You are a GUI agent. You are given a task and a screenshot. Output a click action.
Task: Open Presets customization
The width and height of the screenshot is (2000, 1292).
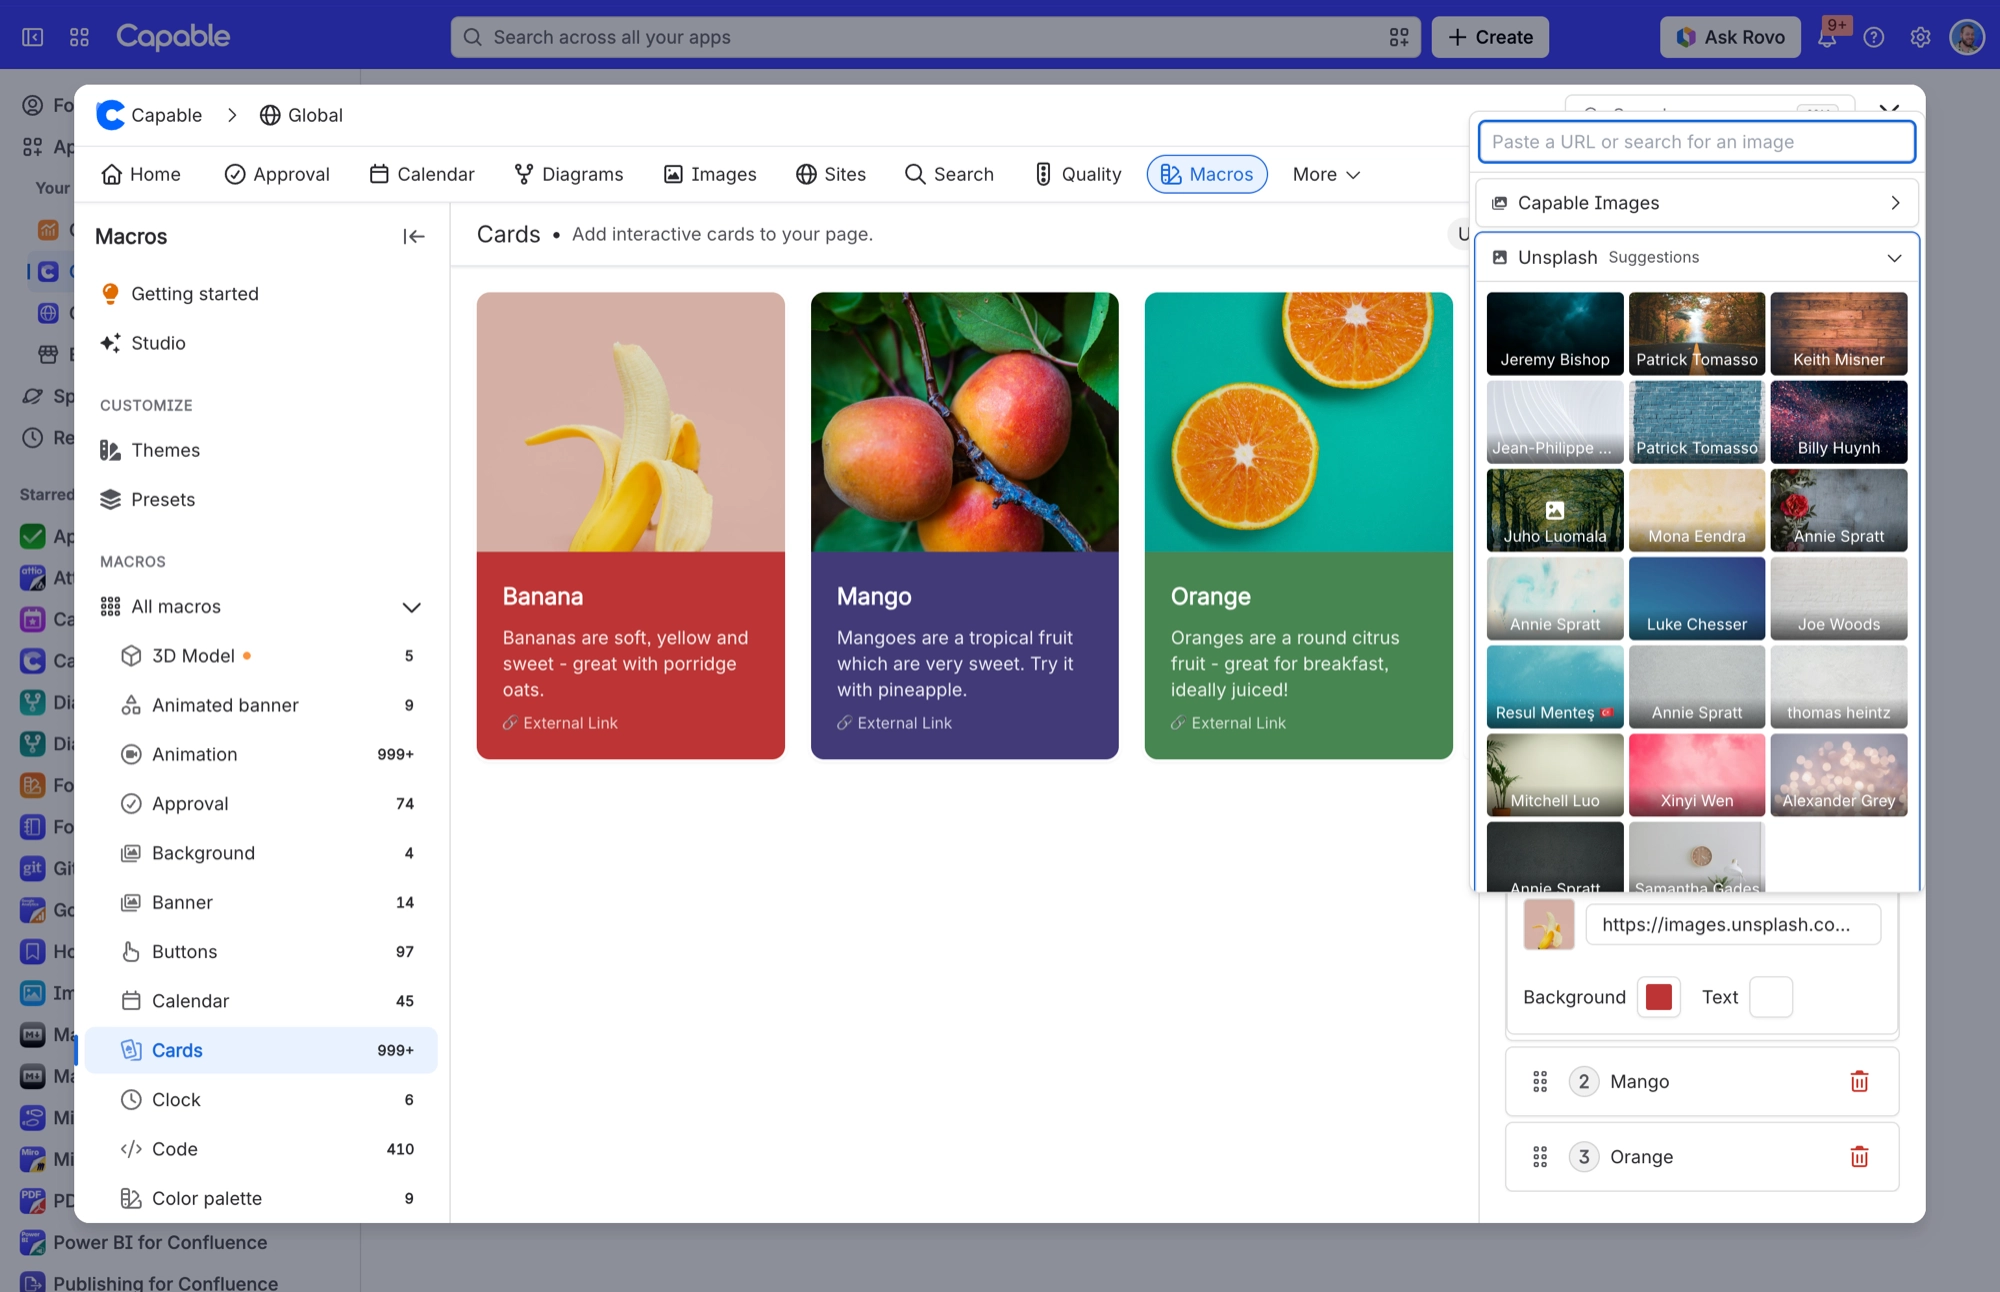tap(261, 499)
